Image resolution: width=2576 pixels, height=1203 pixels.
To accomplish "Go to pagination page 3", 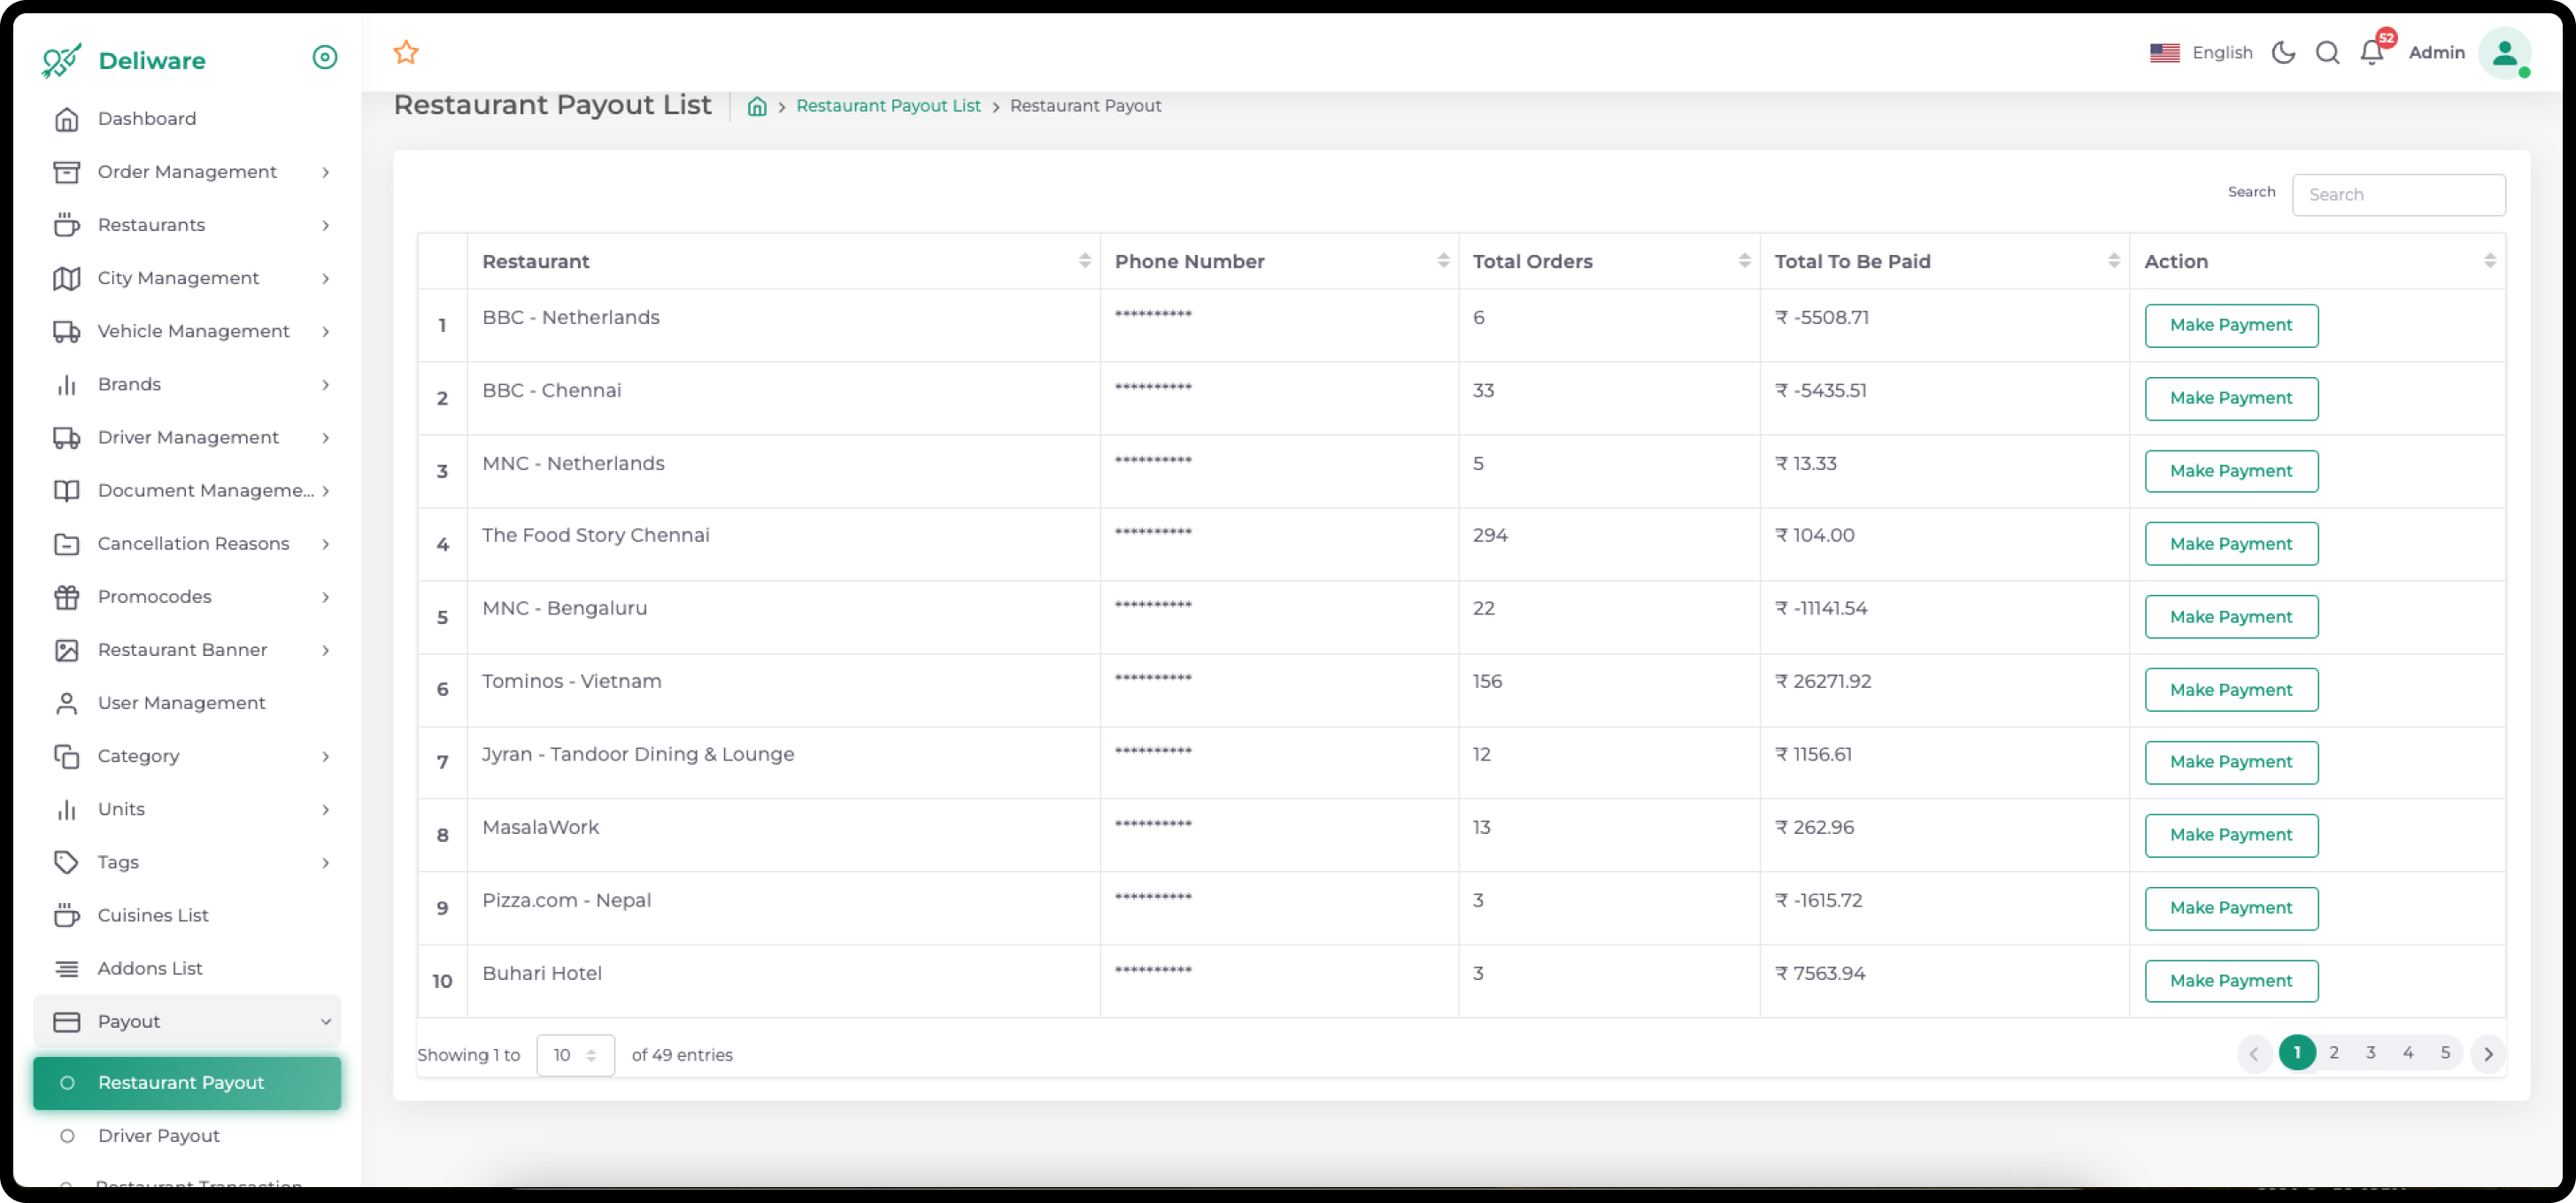I will (2370, 1053).
